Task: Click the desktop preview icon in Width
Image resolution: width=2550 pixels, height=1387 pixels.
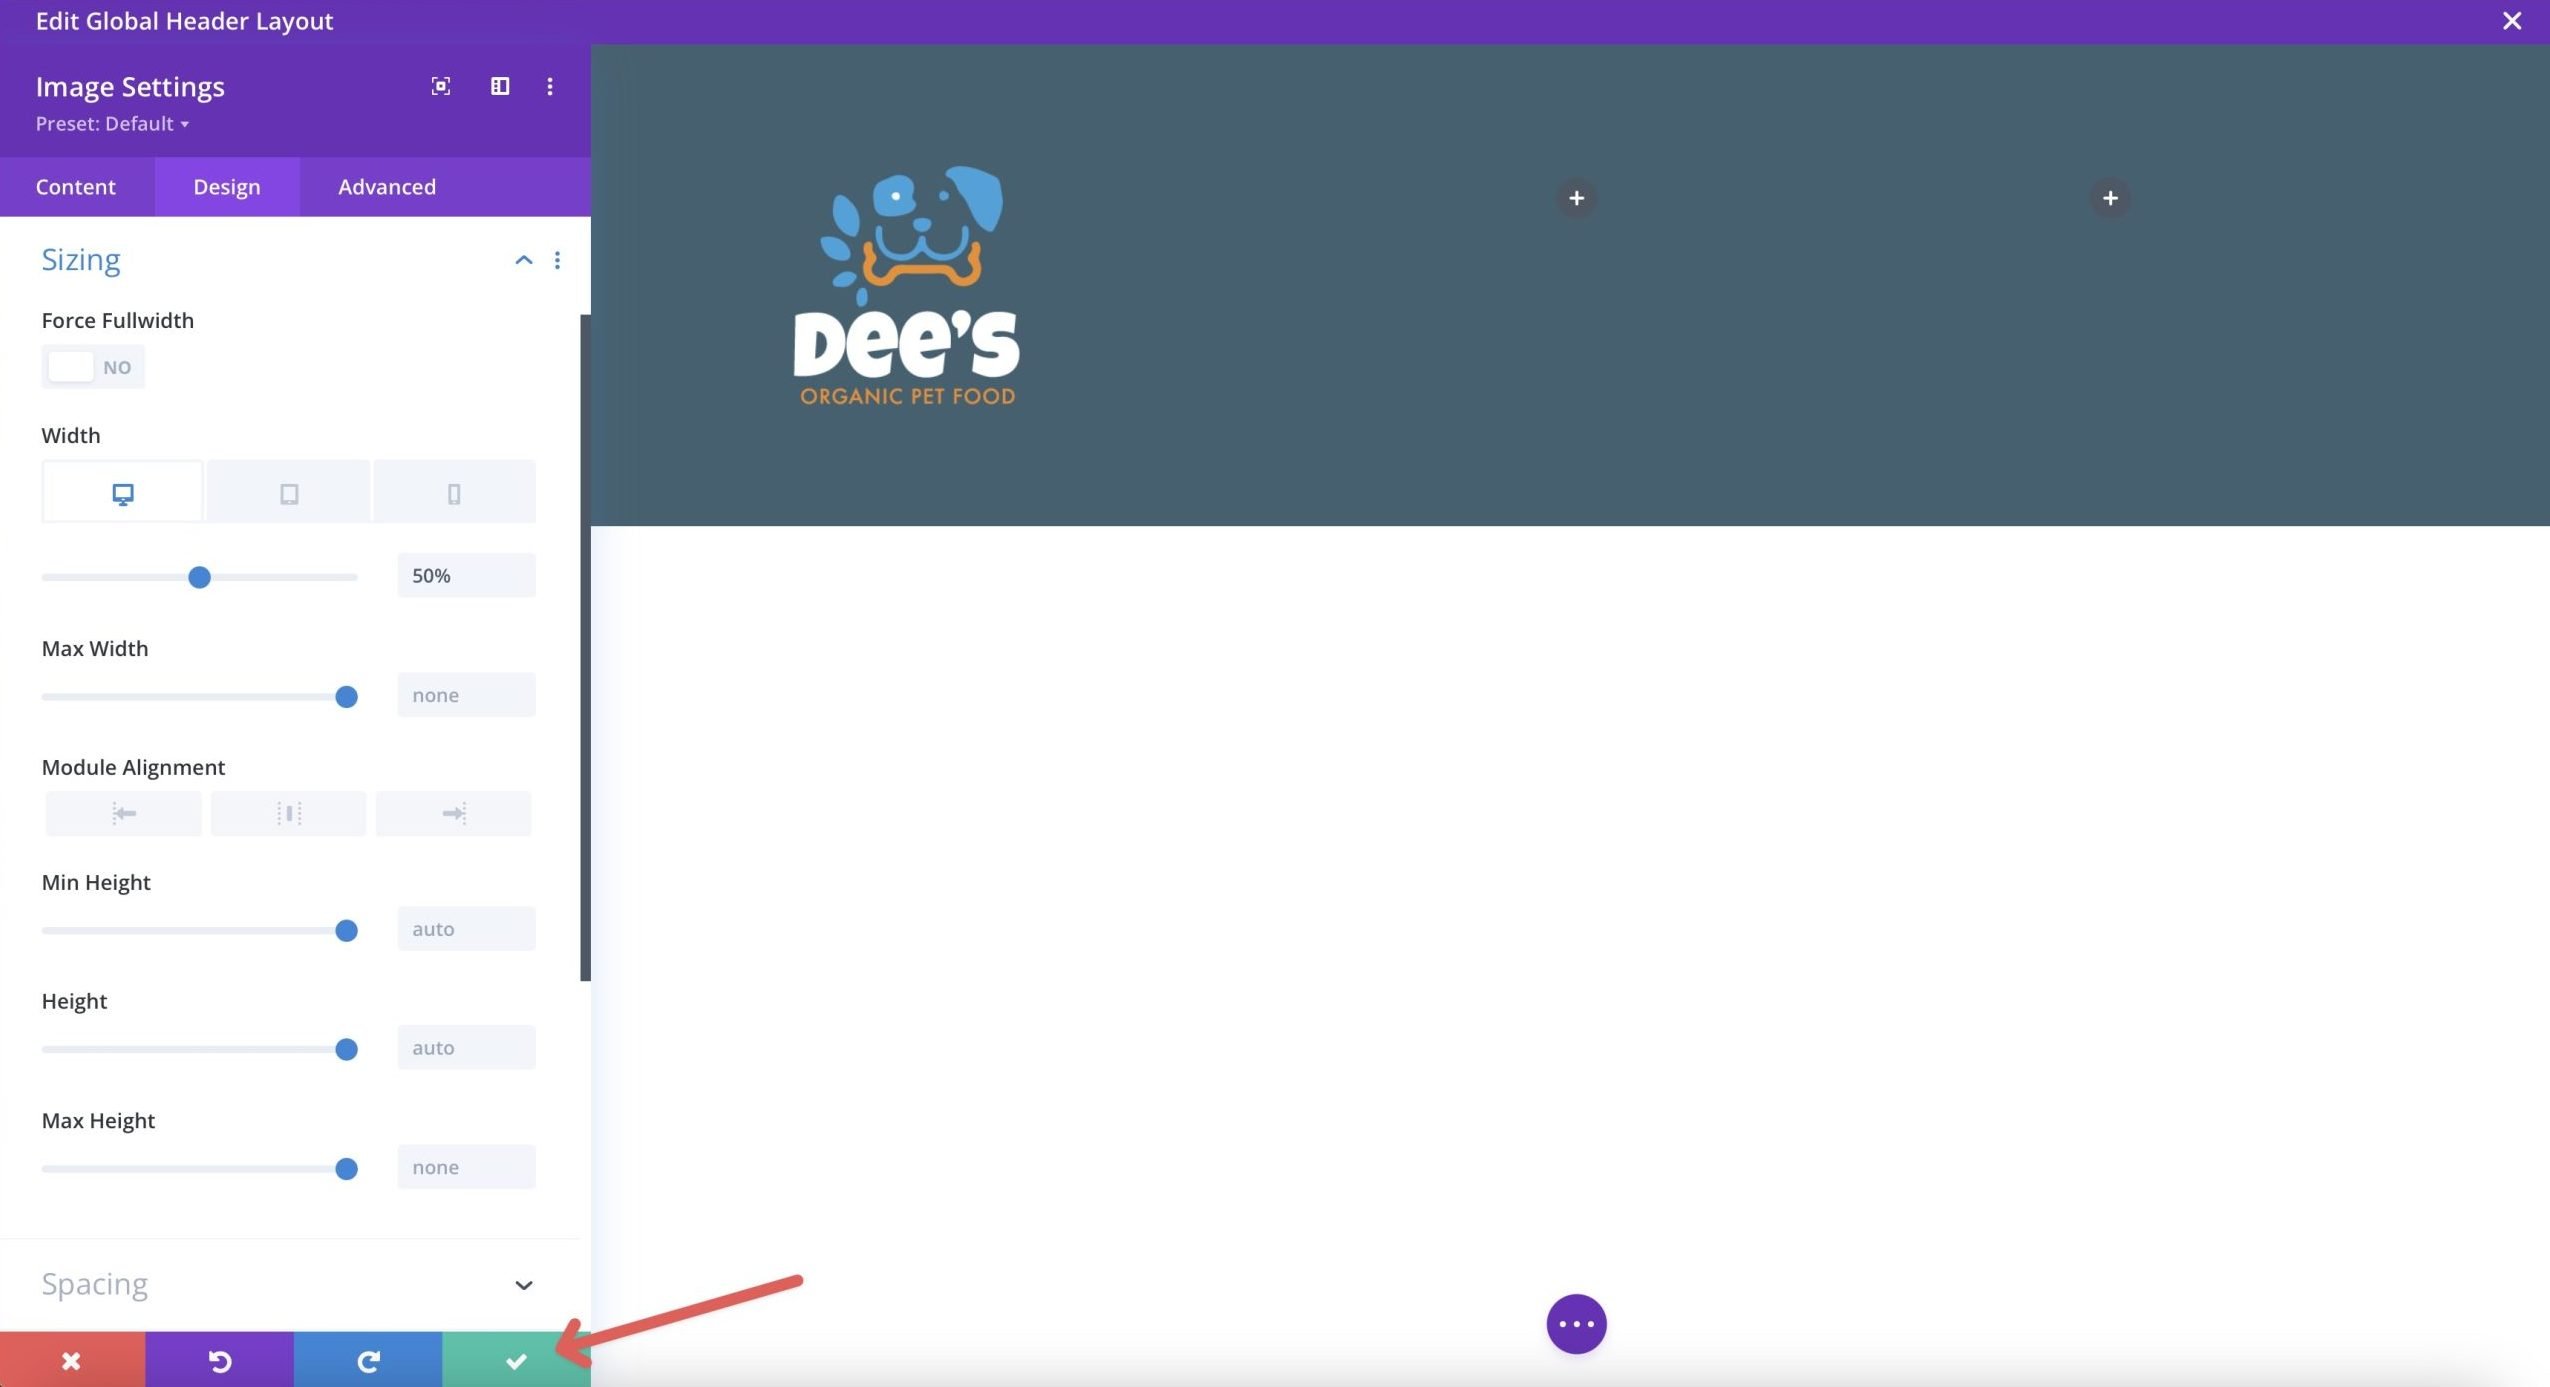Action: pos(121,492)
